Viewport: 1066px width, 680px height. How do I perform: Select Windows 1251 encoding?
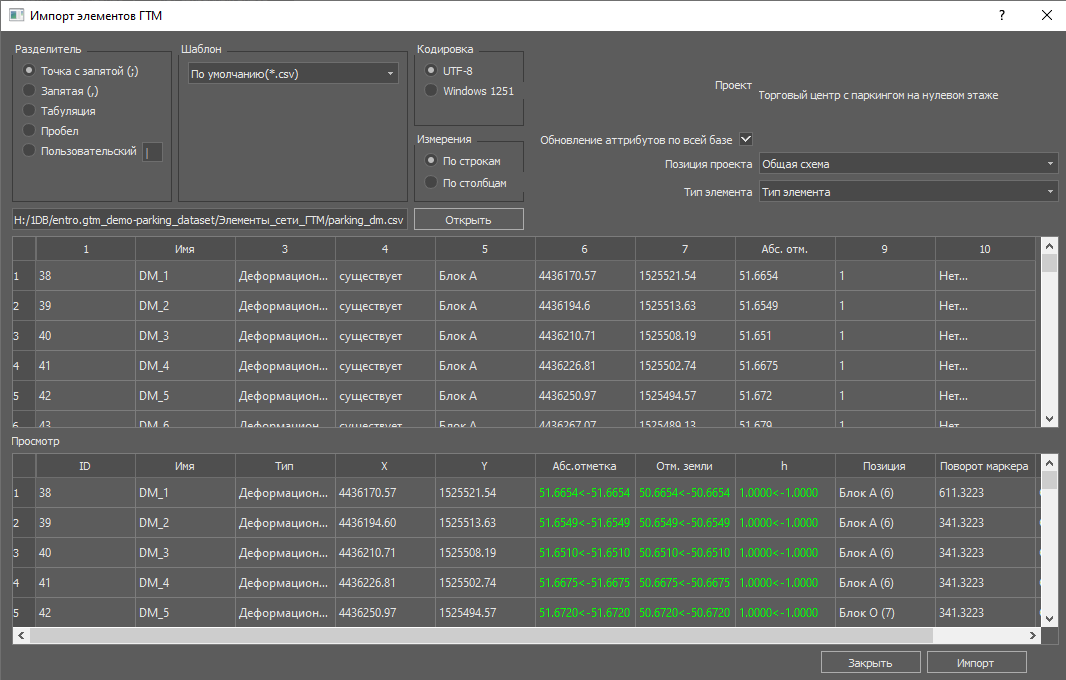[x=431, y=91]
